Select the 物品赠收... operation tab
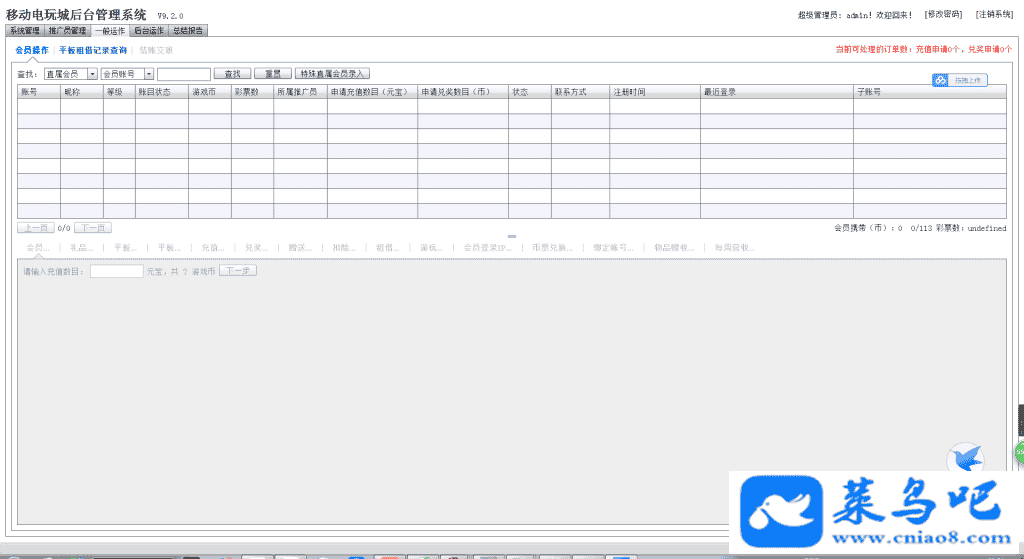This screenshot has width=1024, height=559. point(675,248)
